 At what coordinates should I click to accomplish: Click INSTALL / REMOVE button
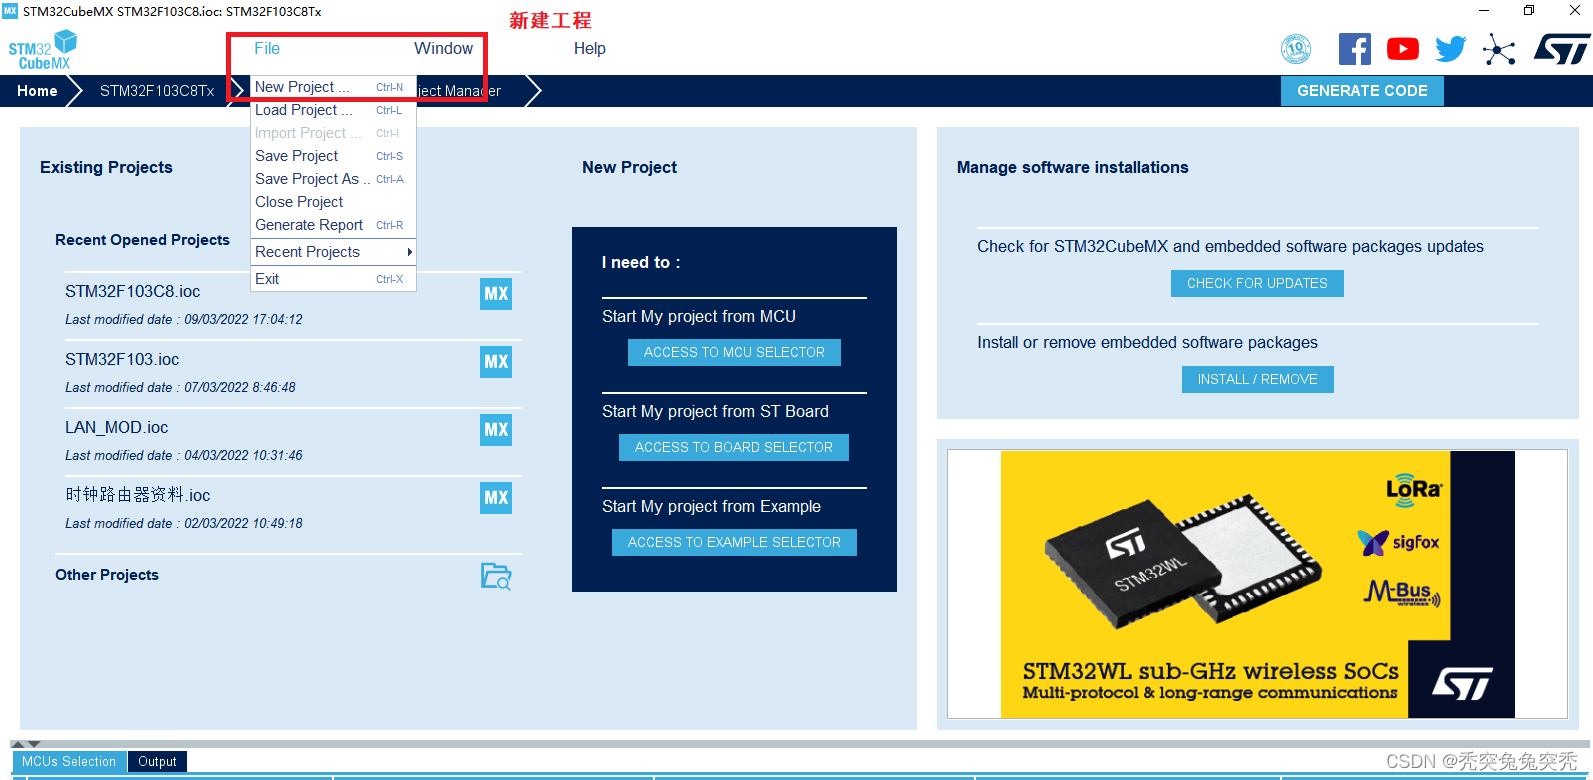(x=1258, y=380)
